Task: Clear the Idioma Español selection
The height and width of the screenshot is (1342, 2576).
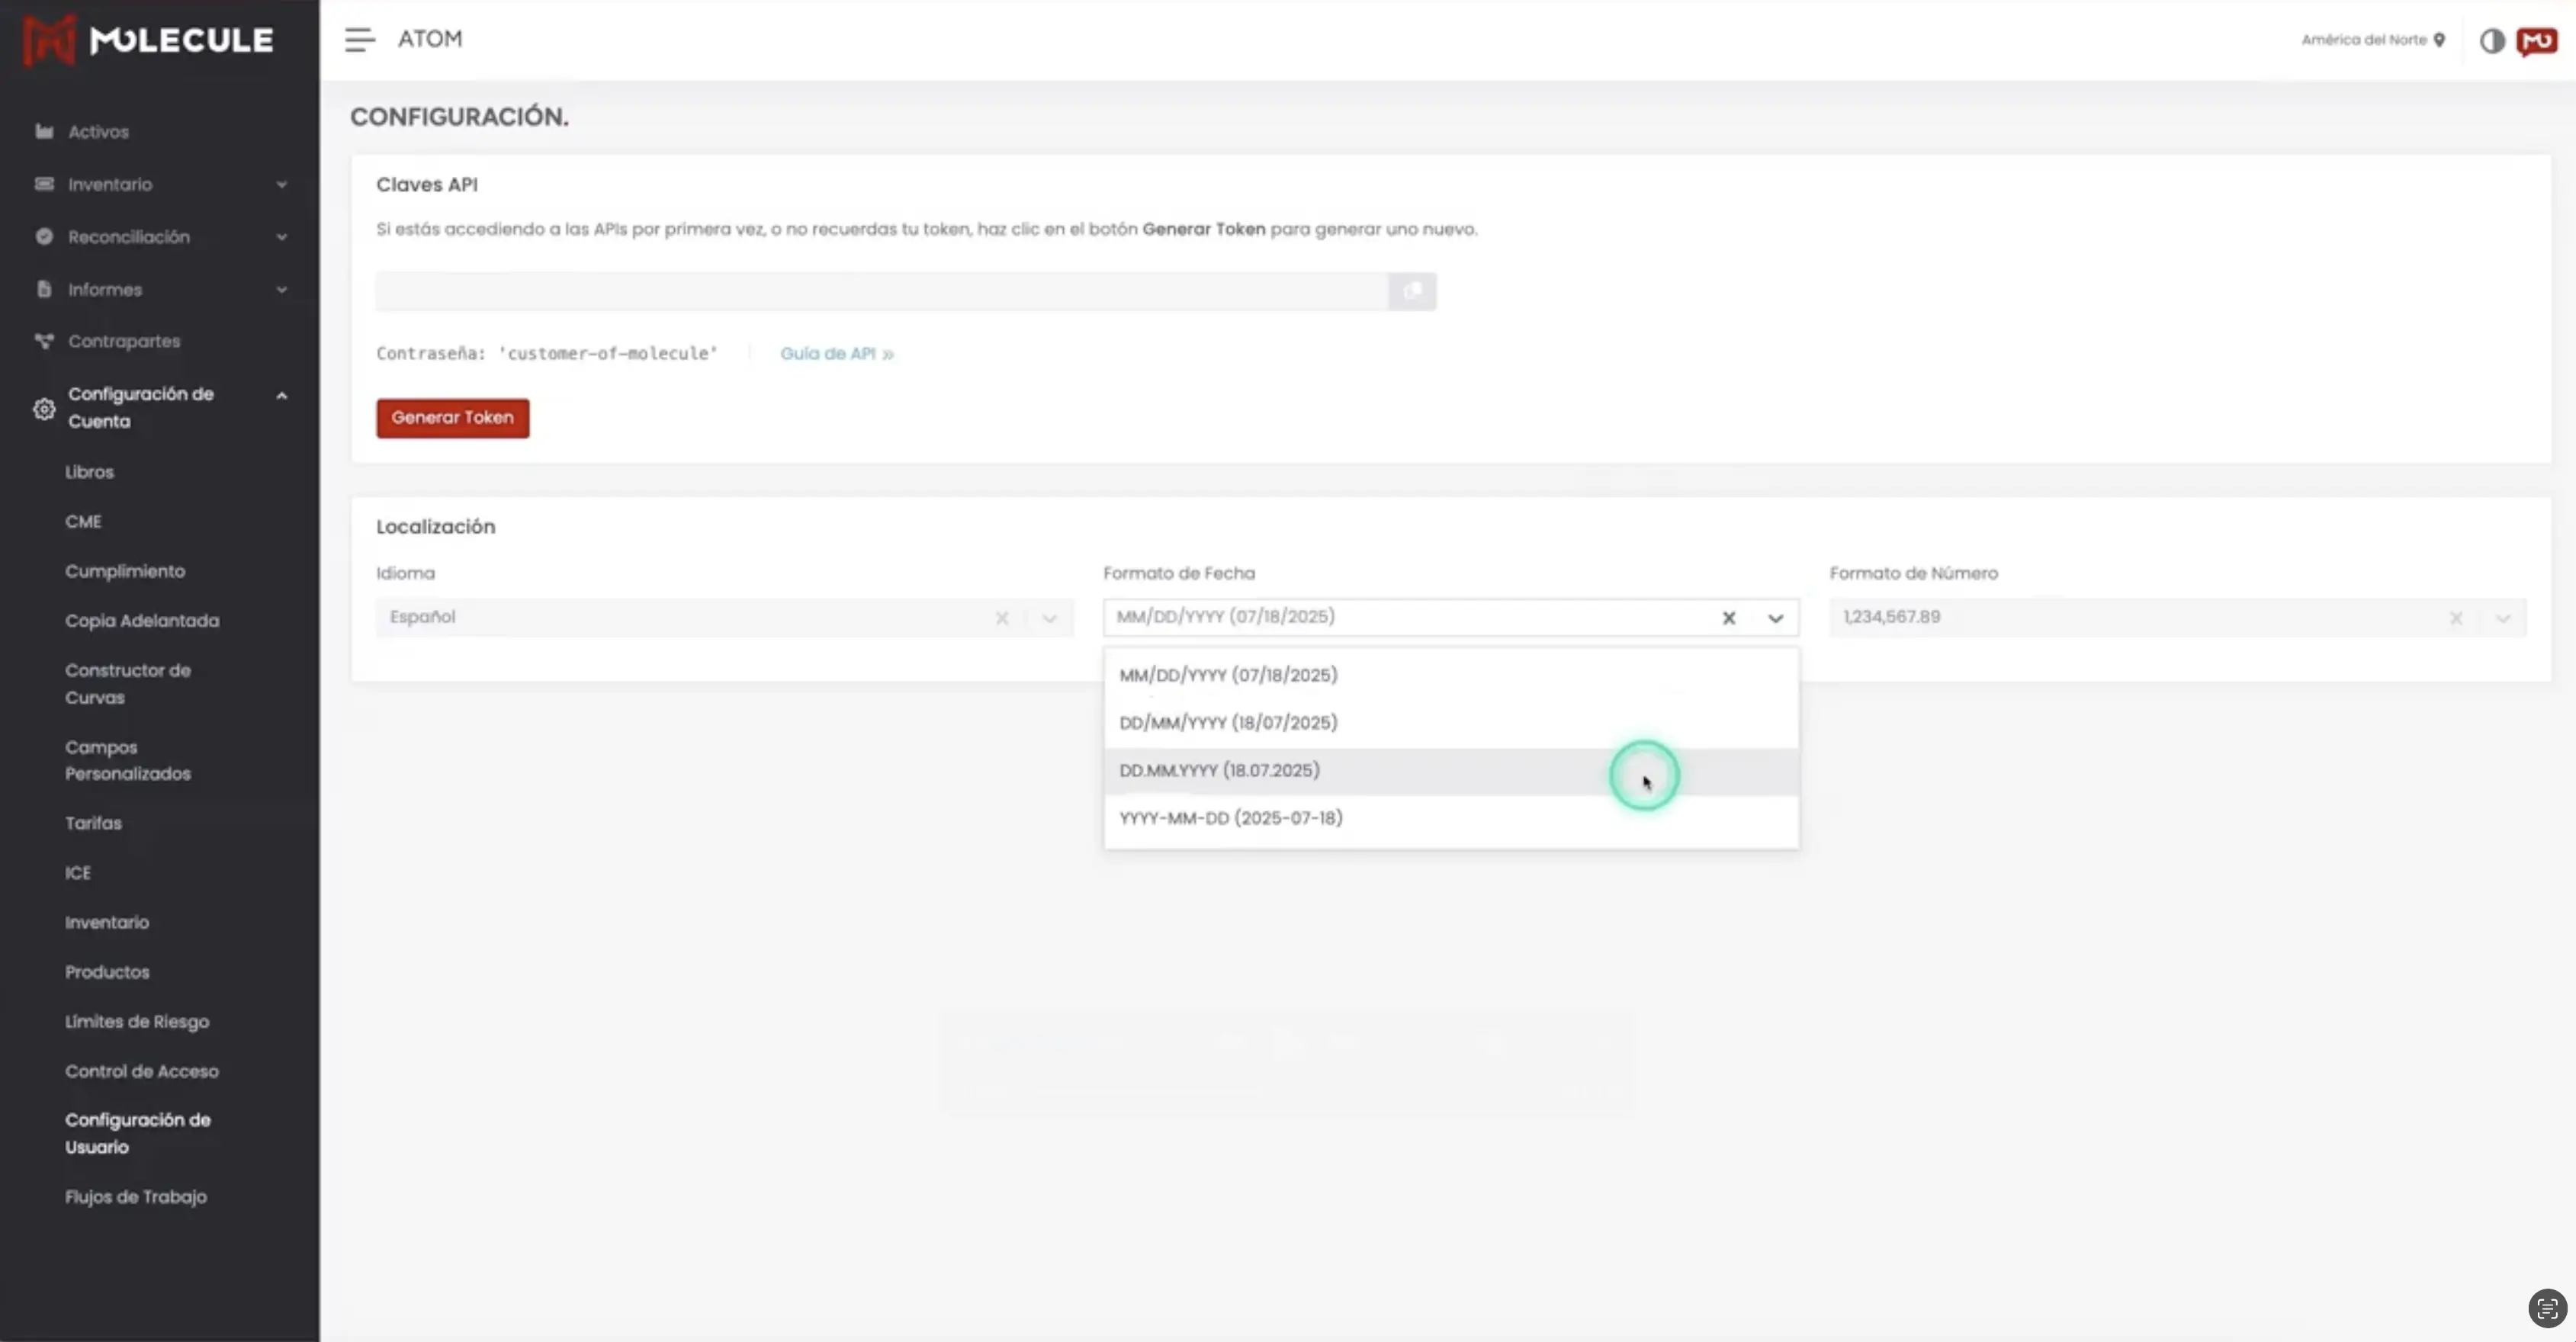Action: (1002, 618)
